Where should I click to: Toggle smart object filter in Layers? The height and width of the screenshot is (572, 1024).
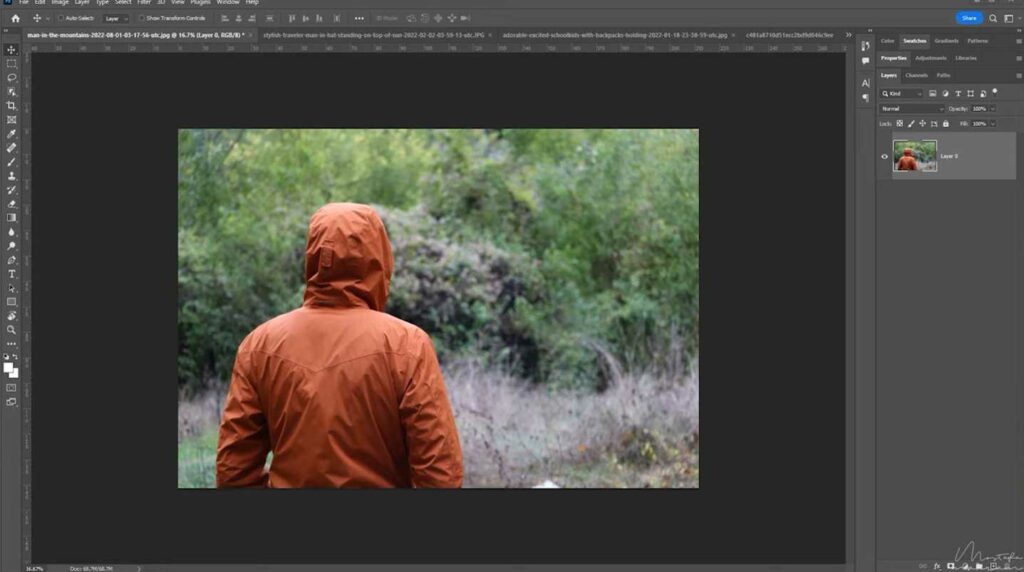click(x=983, y=93)
